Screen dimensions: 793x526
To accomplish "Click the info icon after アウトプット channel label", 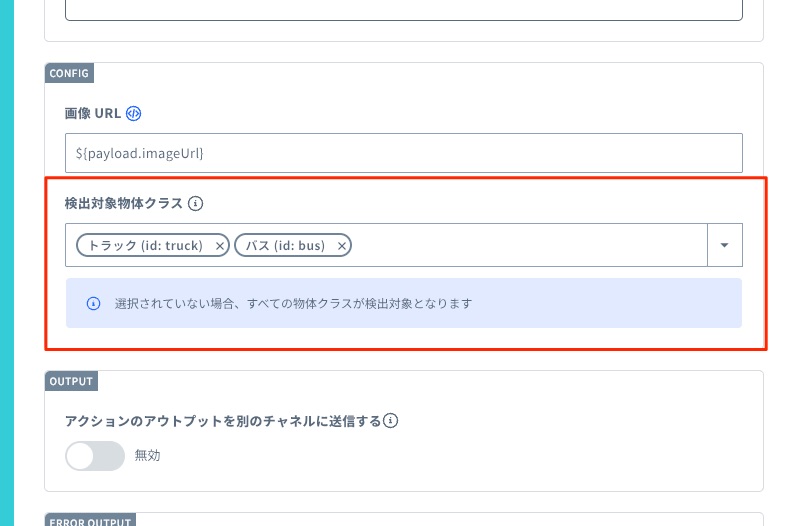I will click(x=391, y=421).
